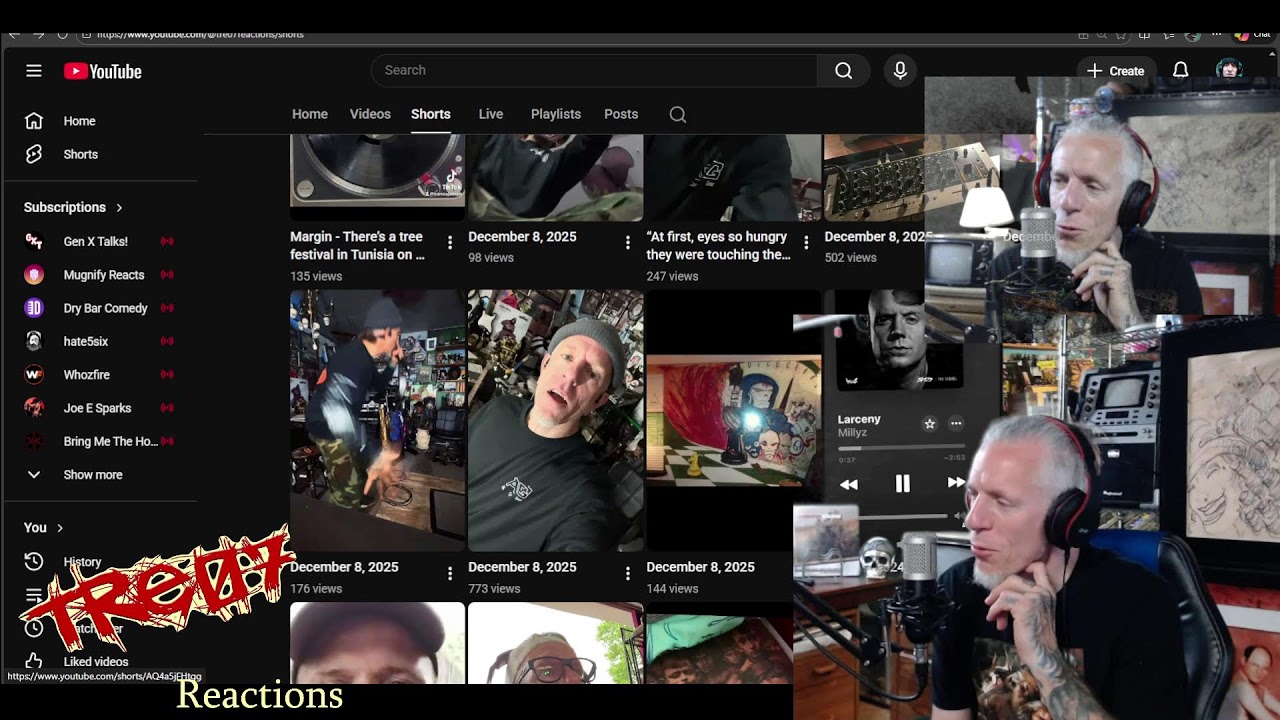Open music player more options ellipsis

click(x=956, y=424)
